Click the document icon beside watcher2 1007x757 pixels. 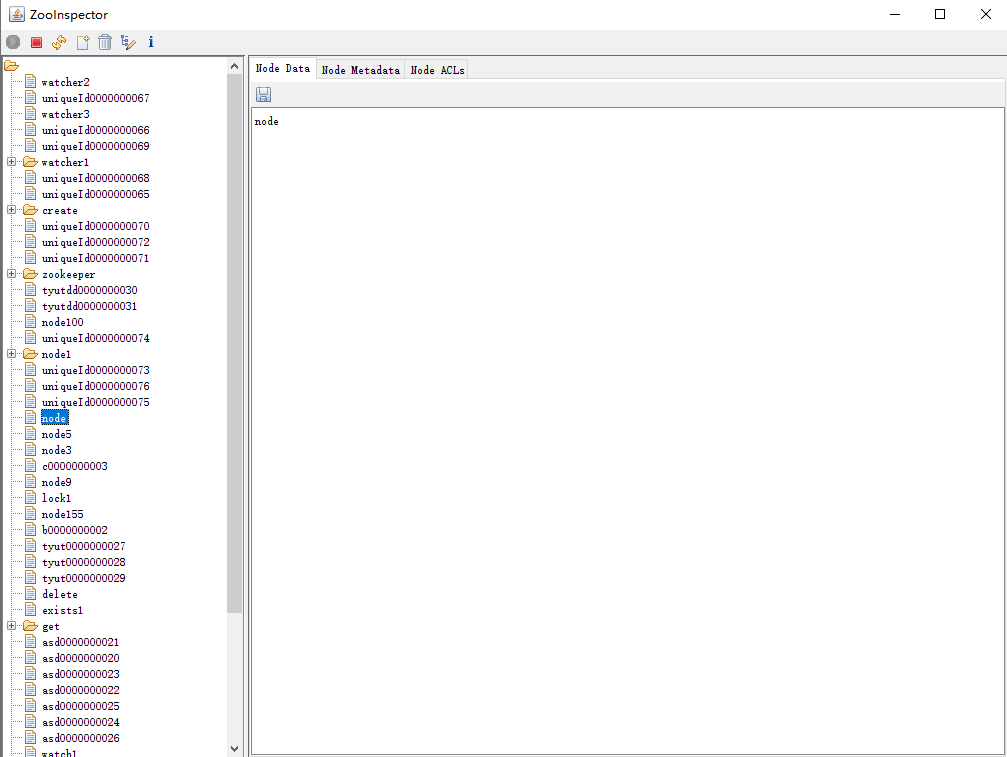[x=30, y=82]
